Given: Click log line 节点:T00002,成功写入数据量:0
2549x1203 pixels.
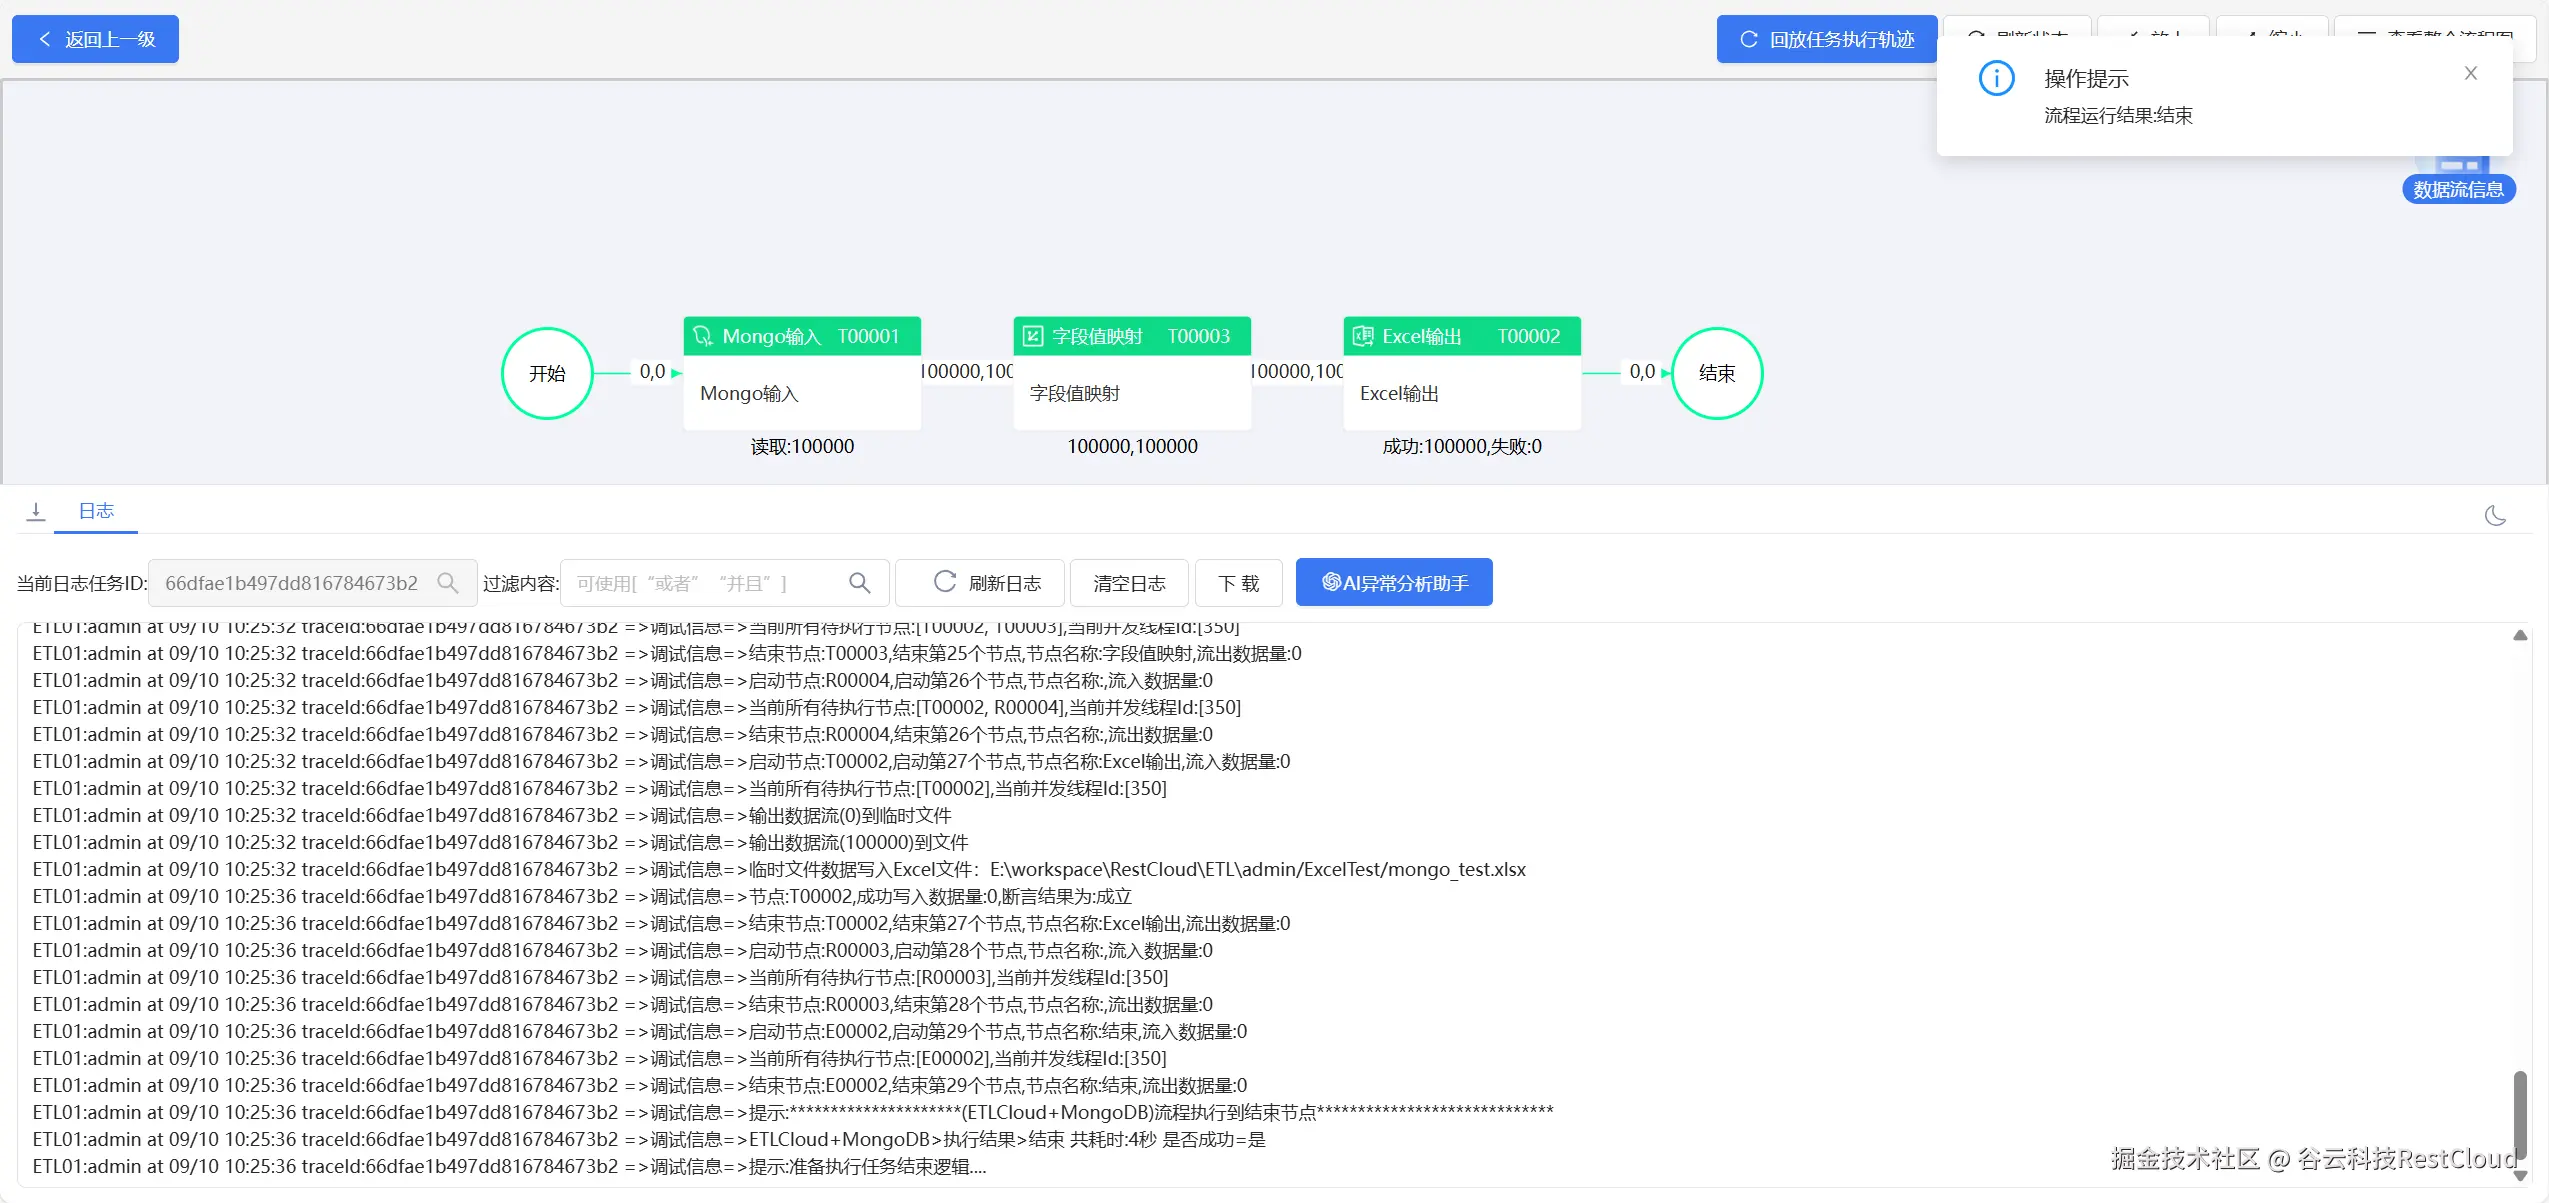Looking at the screenshot, I should pyautogui.click(x=582, y=896).
